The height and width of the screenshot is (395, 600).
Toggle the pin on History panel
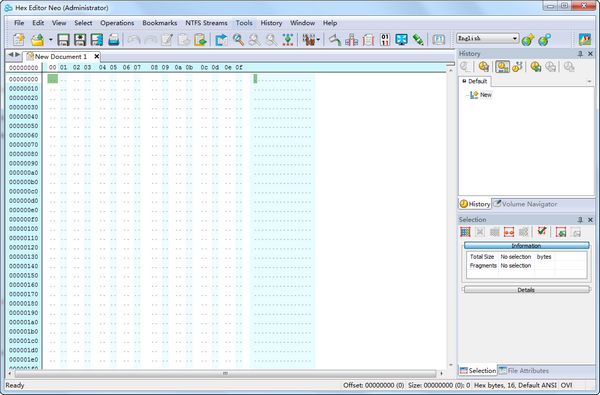580,54
